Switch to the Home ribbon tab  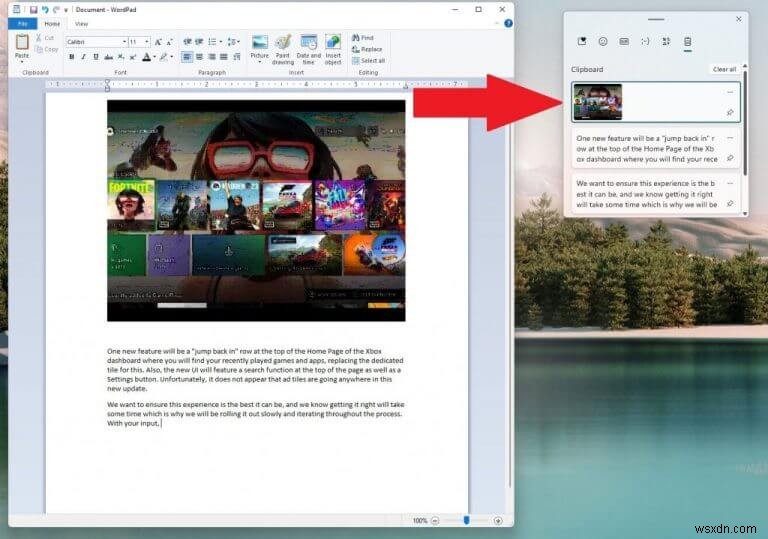(52, 24)
